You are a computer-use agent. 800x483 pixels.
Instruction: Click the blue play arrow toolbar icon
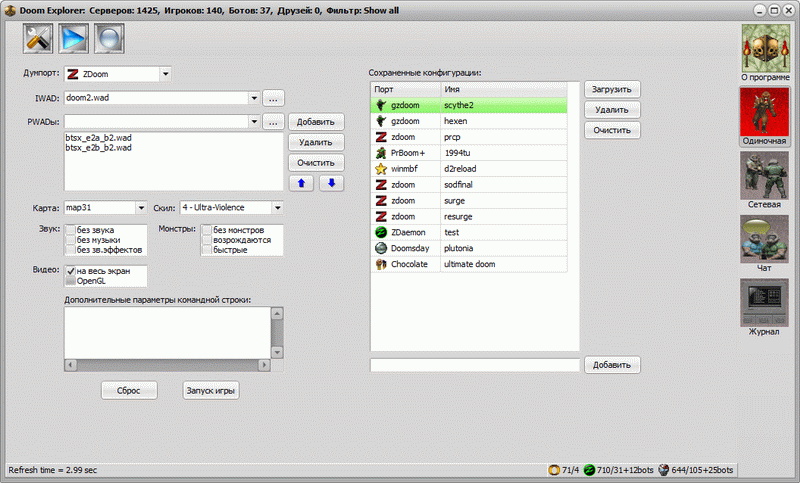pos(74,38)
